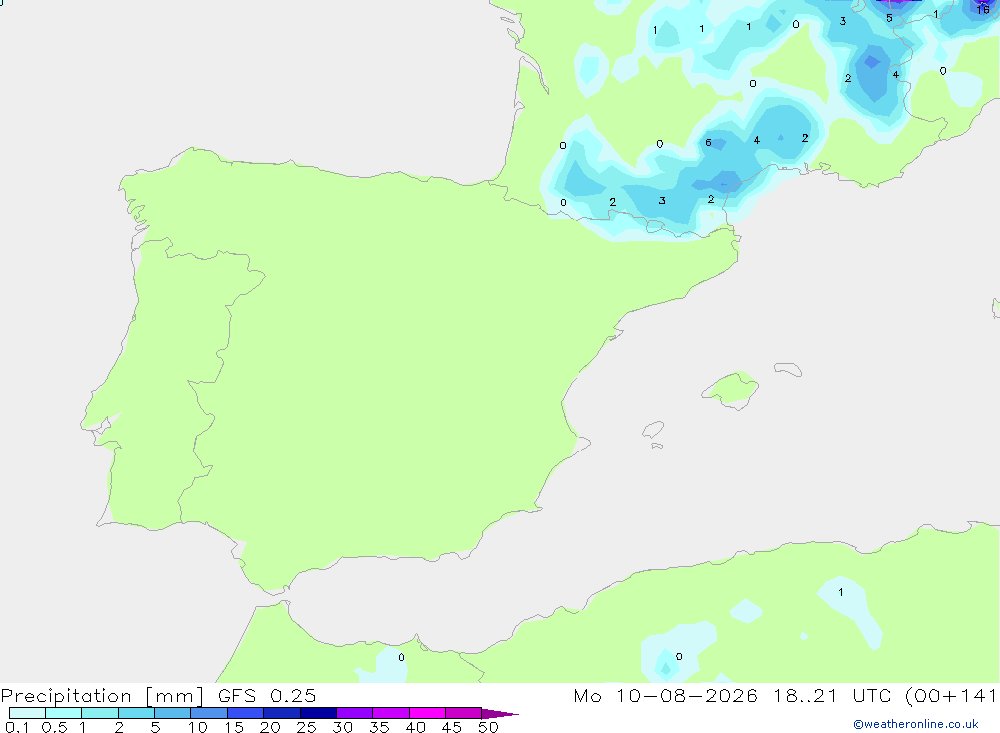Pick the 40–45 mm magenta legend swatch

[x=427, y=713]
